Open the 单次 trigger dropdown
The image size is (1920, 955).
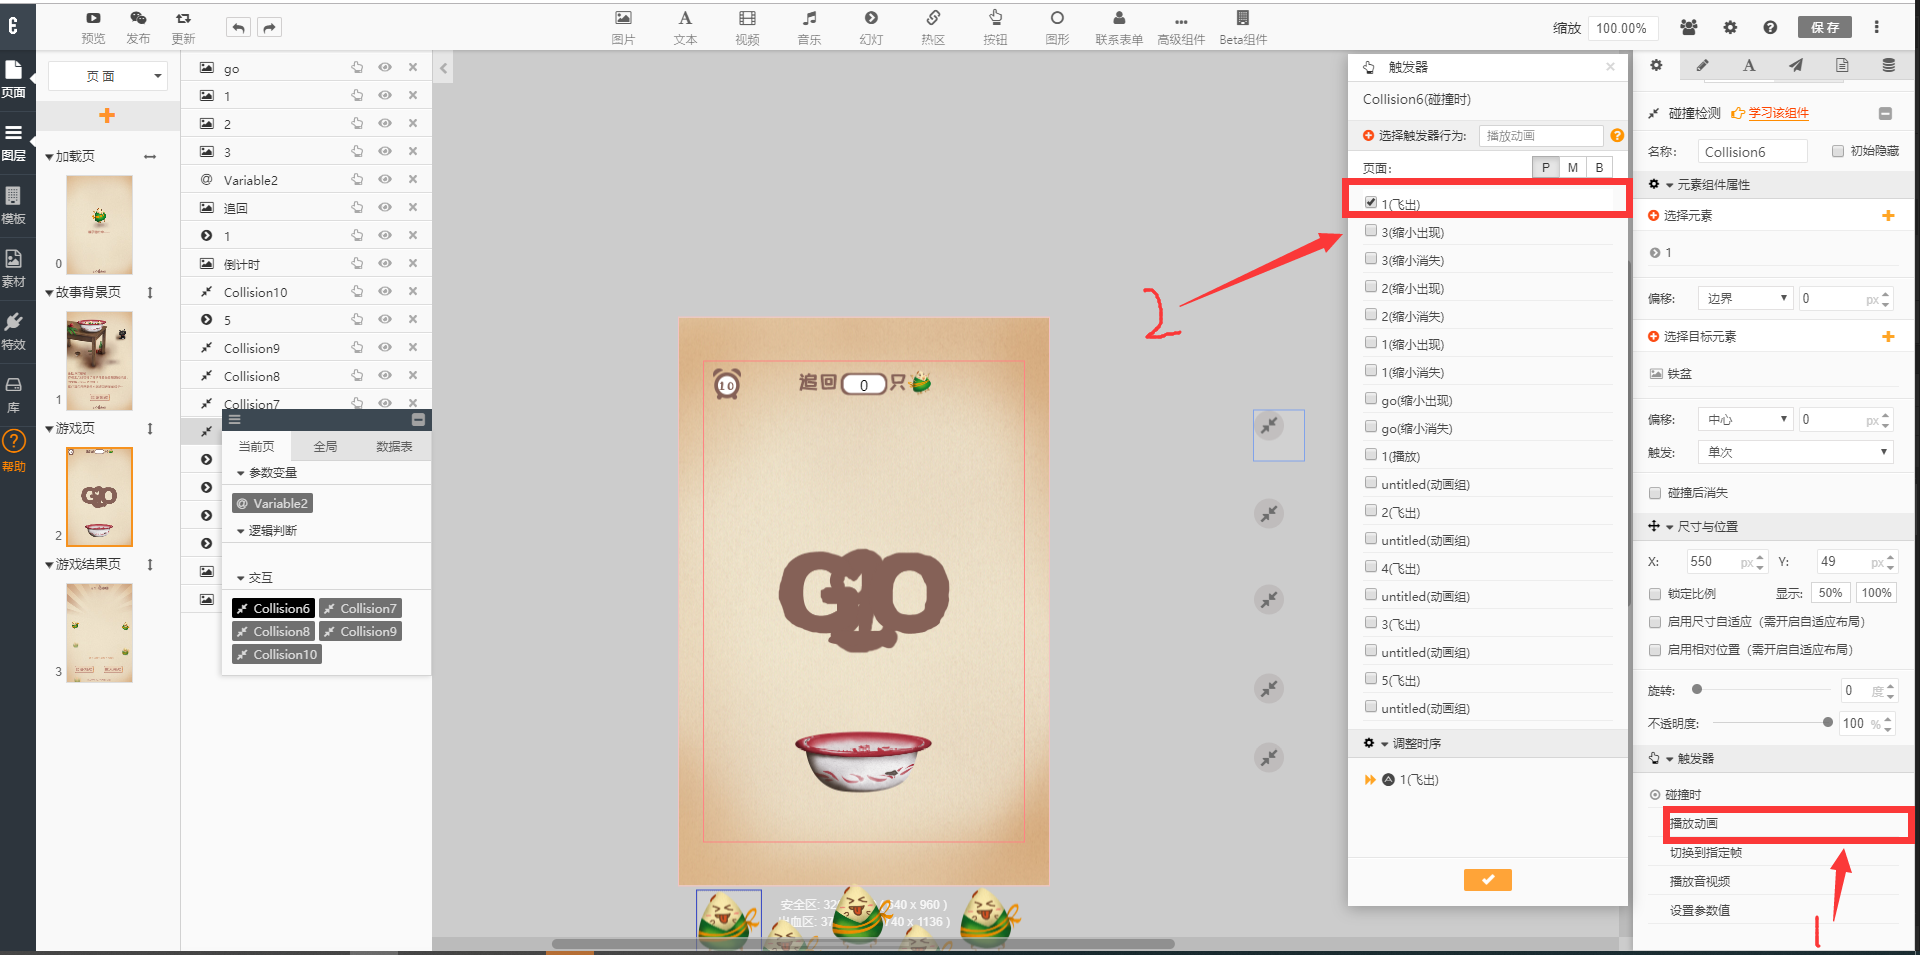[1797, 452]
